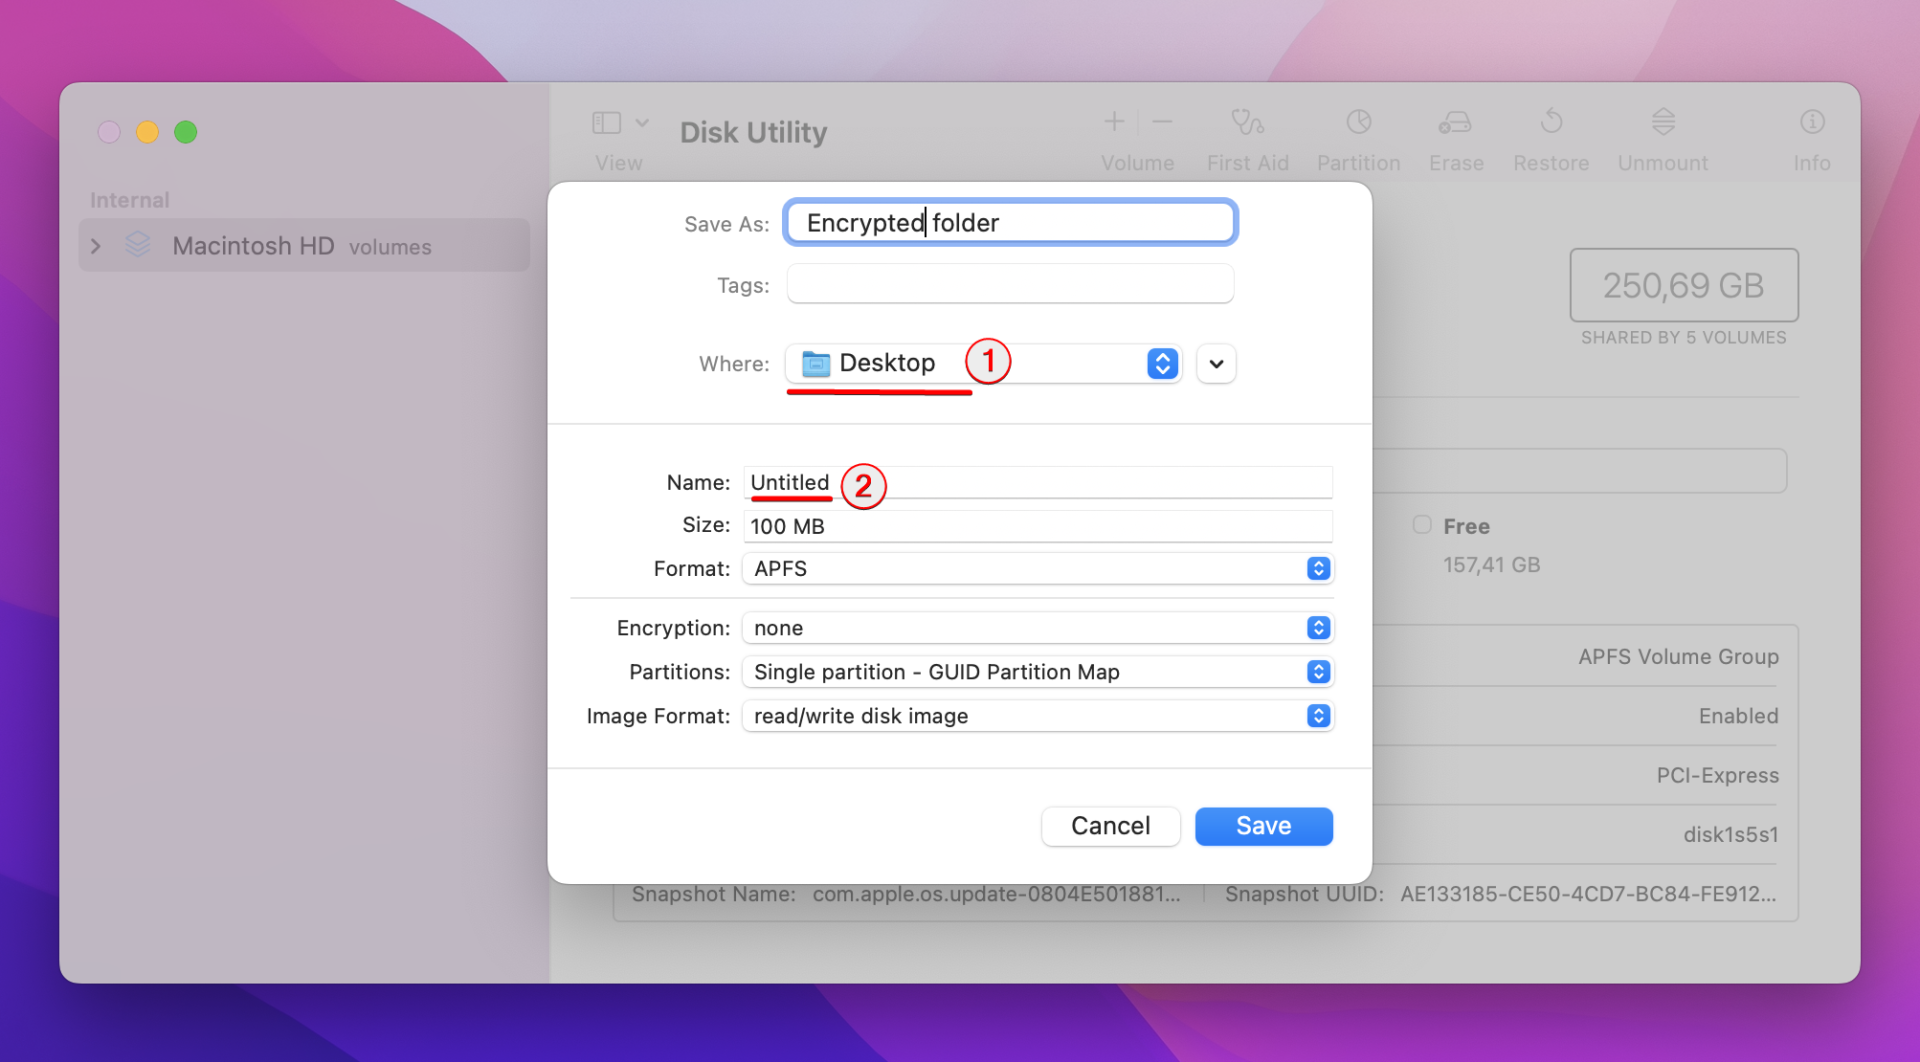The width and height of the screenshot is (1920, 1062).
Task: Open the Format dropdown showing APFS
Action: [1318, 568]
